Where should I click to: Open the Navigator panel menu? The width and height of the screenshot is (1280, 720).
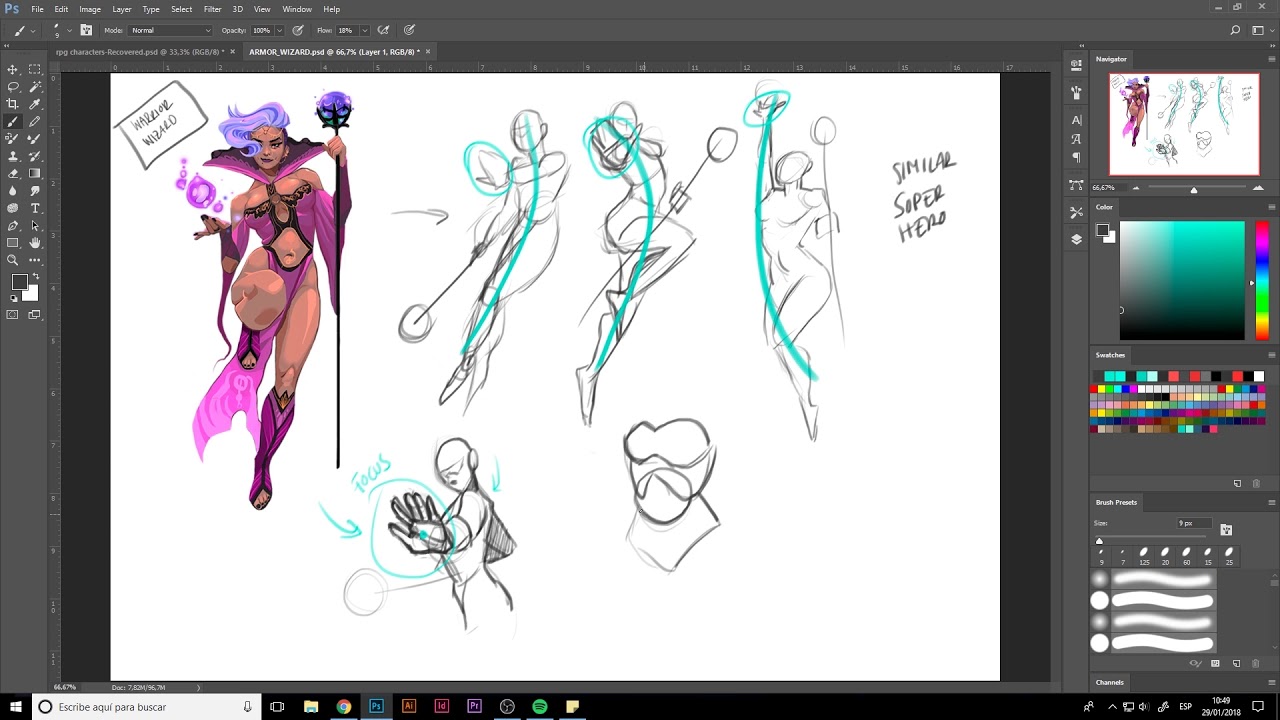click(1272, 59)
